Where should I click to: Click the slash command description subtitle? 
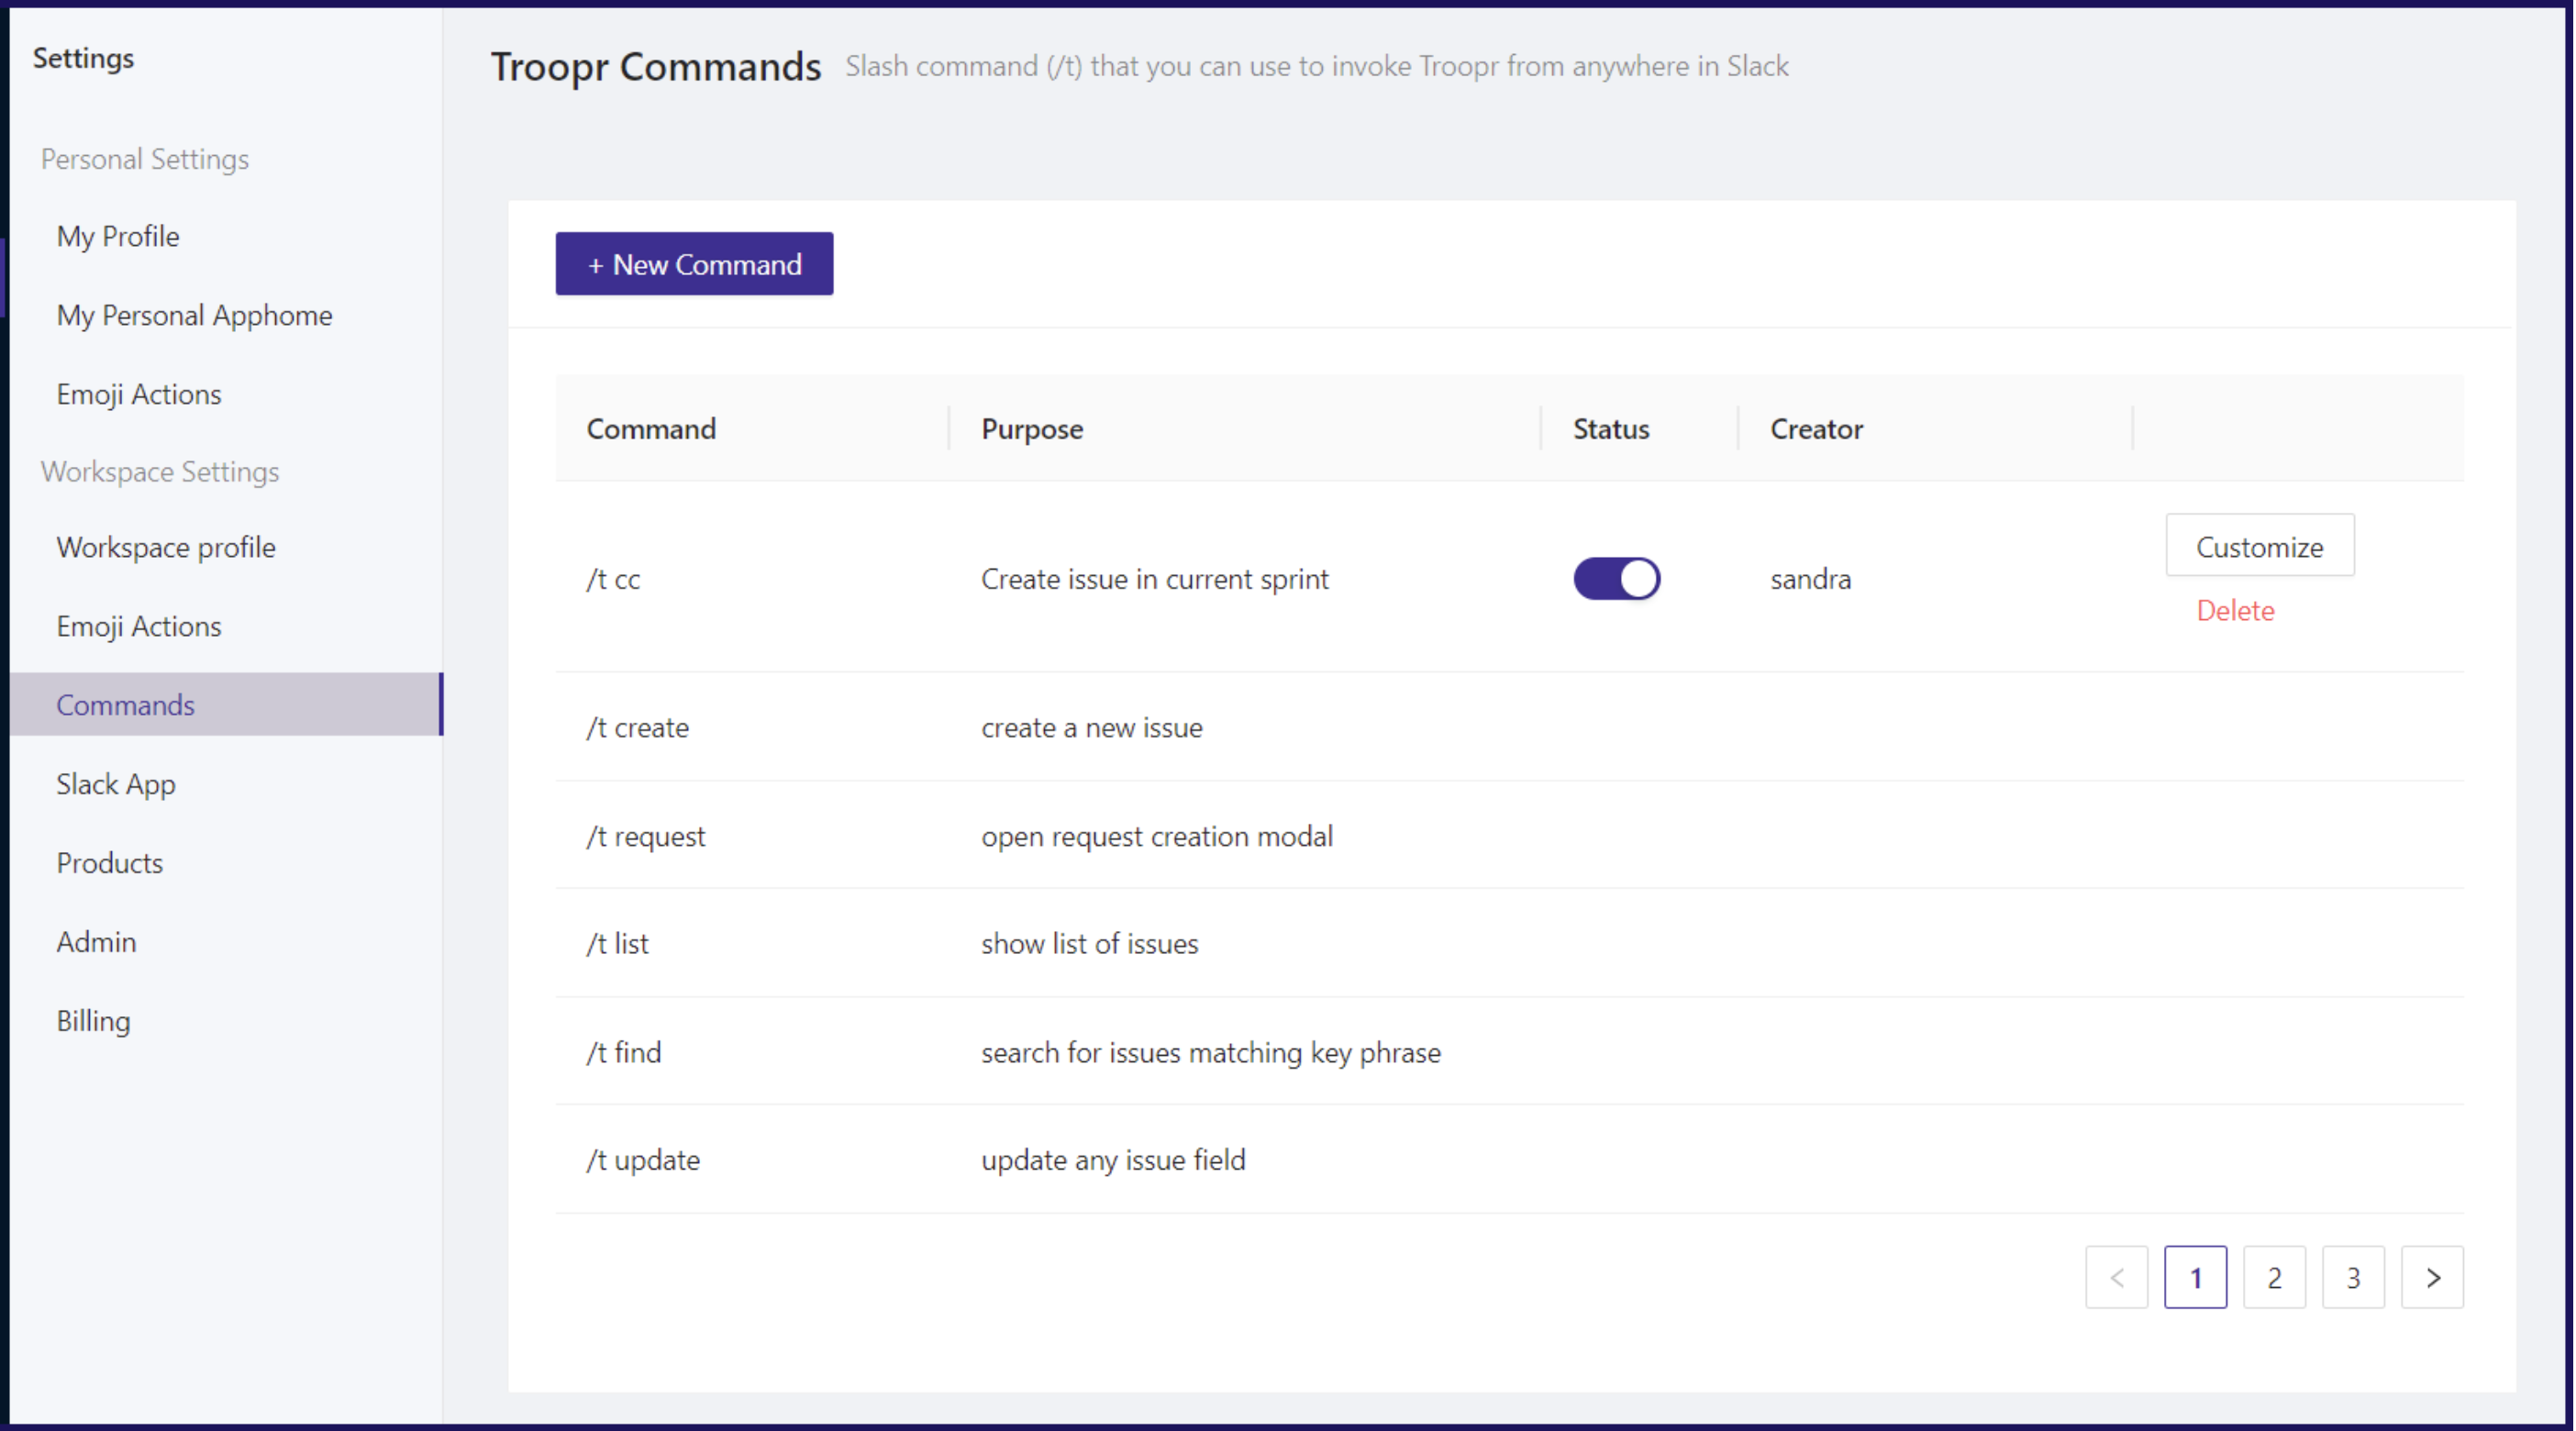(1317, 66)
